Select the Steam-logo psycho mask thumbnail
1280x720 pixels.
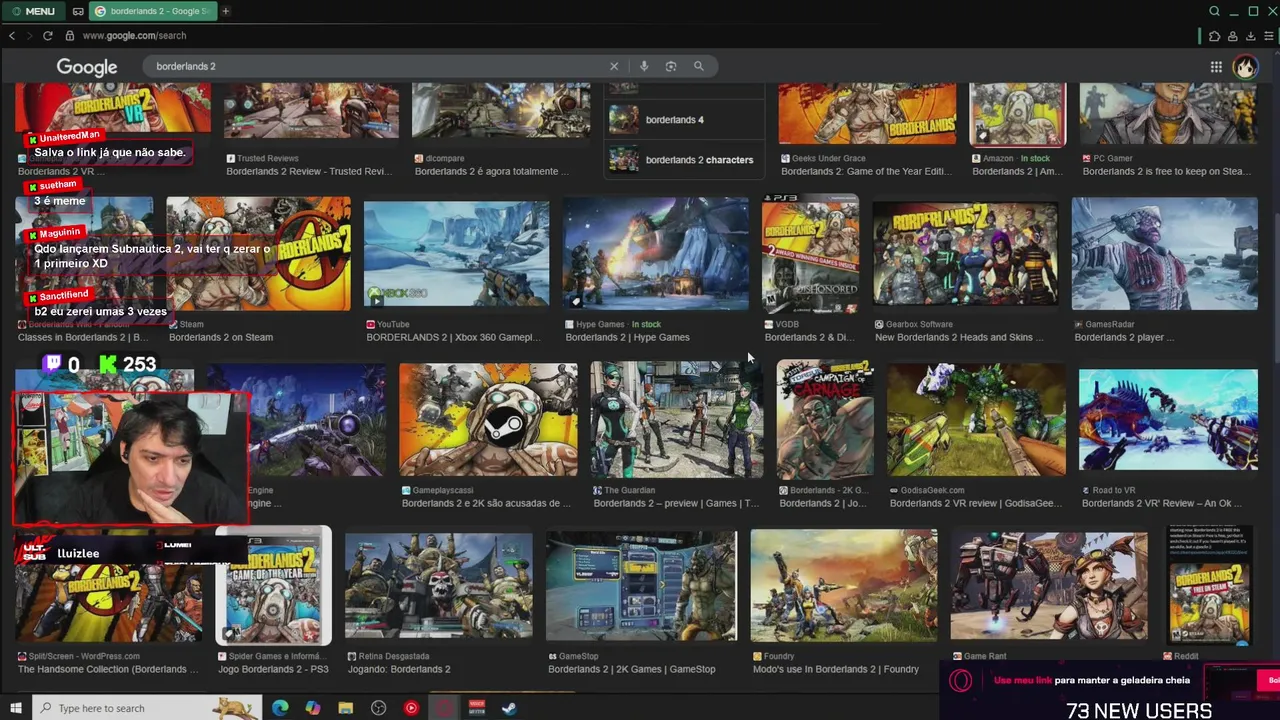click(488, 420)
